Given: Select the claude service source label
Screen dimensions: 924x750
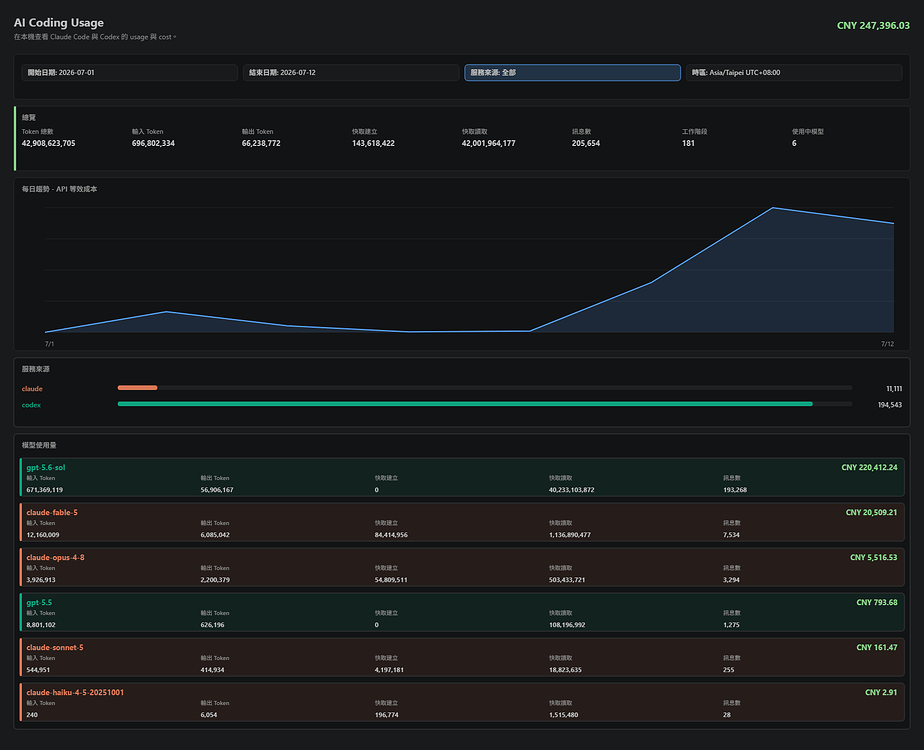Looking at the screenshot, I should click(x=32, y=389).
